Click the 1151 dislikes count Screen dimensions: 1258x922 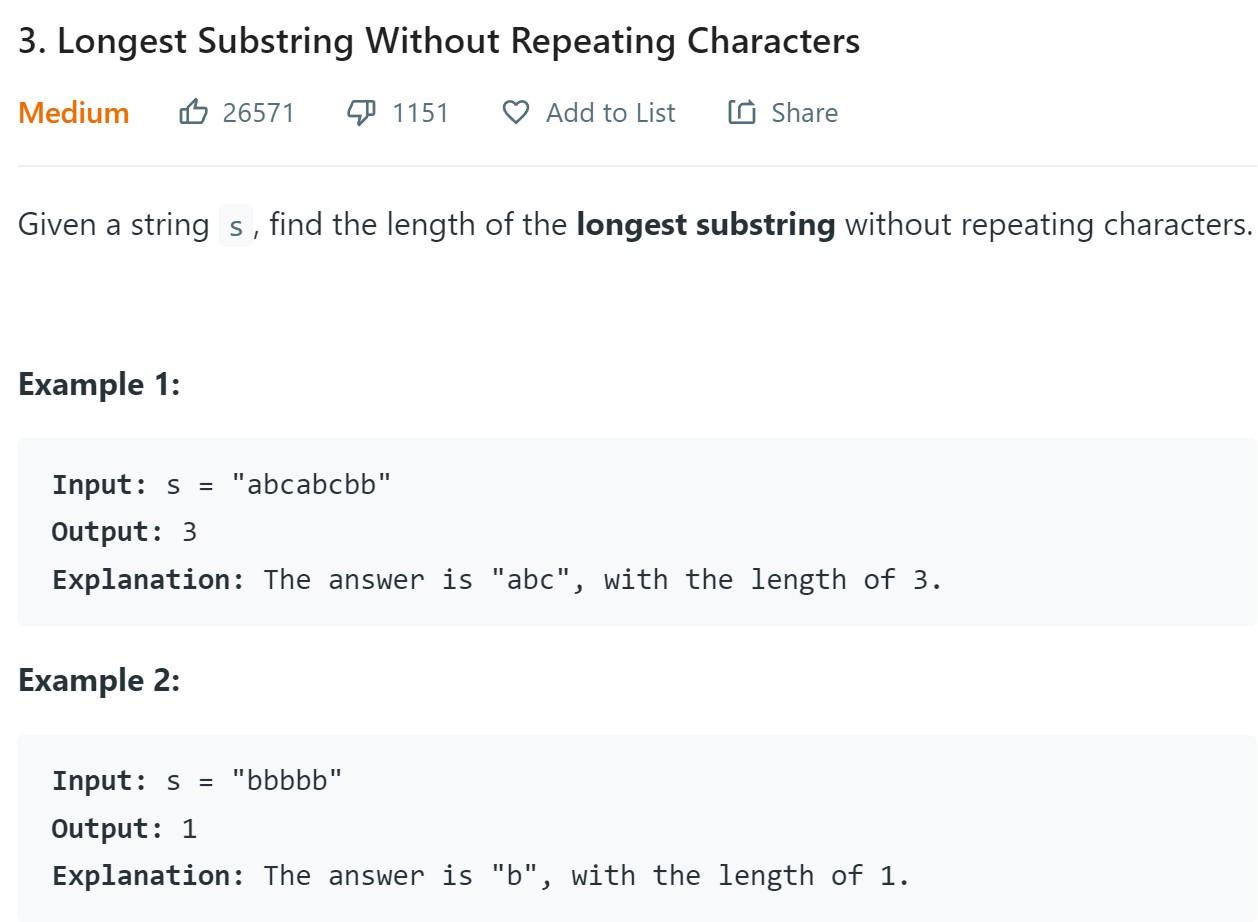(420, 113)
